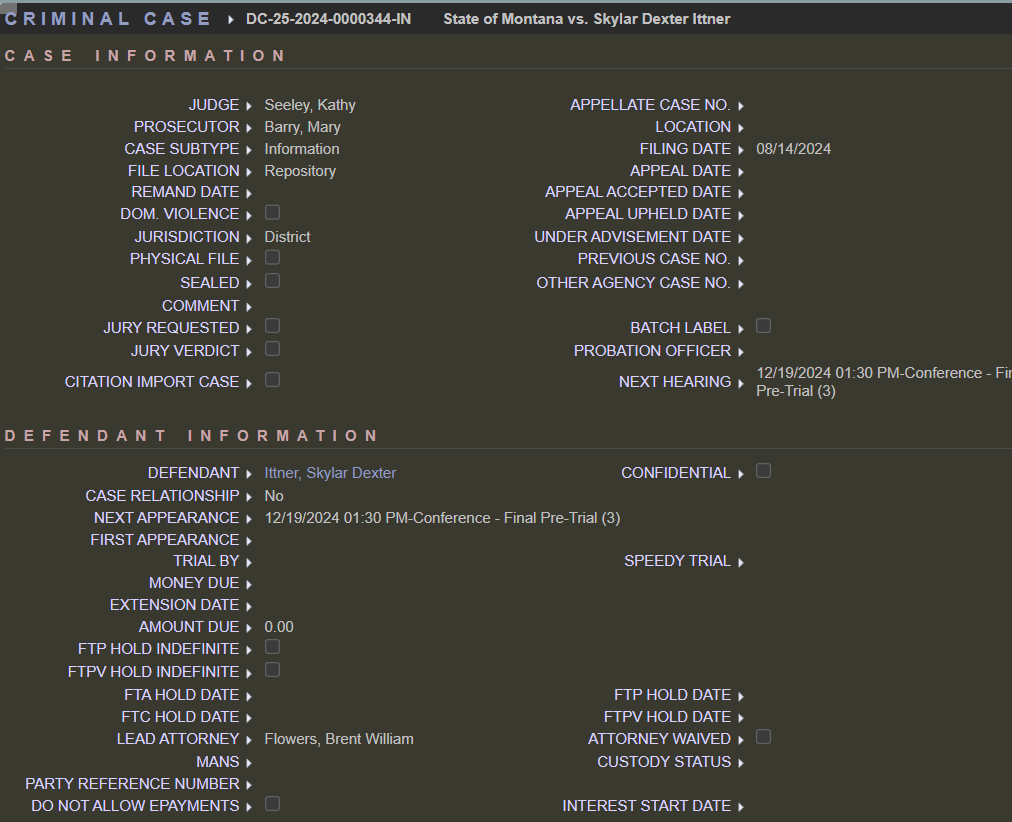
Task: Click the APPEAL ACCEPTED DATE label
Action: 638,192
